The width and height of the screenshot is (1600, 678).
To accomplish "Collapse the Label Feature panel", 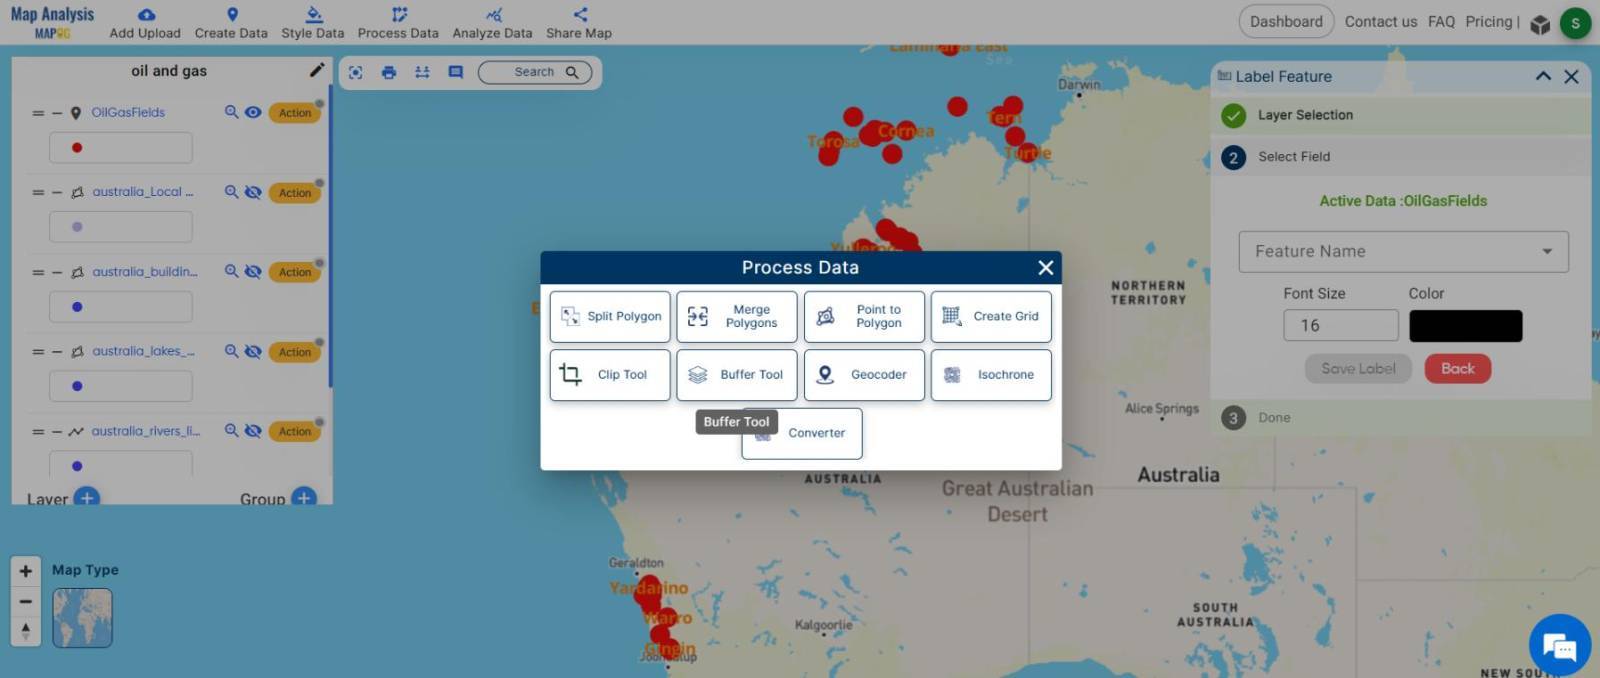I will tap(1543, 76).
